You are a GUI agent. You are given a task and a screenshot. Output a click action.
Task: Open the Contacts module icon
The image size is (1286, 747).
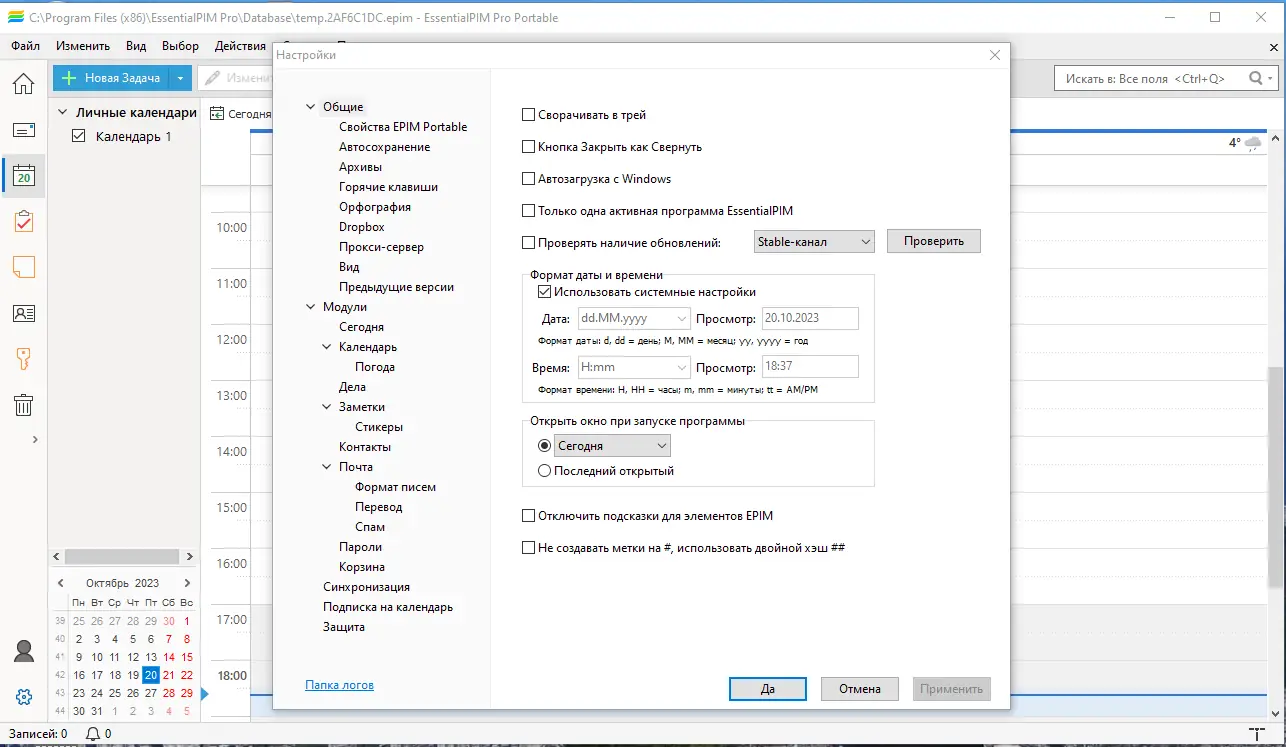[x=23, y=313]
